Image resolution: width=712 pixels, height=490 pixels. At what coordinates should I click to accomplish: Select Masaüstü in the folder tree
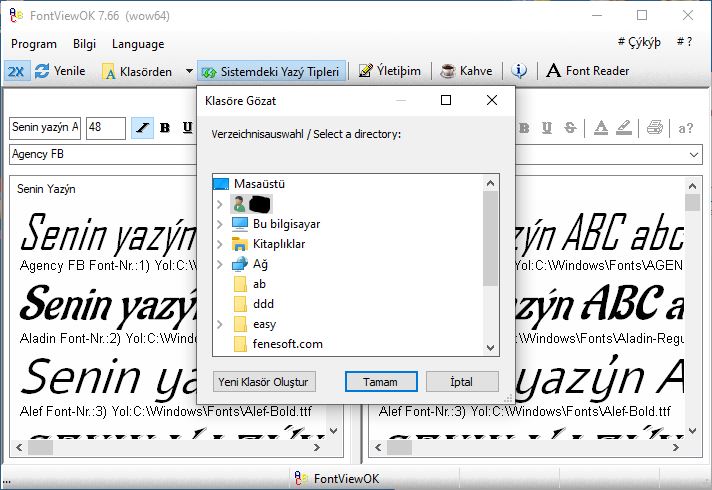[x=259, y=184]
